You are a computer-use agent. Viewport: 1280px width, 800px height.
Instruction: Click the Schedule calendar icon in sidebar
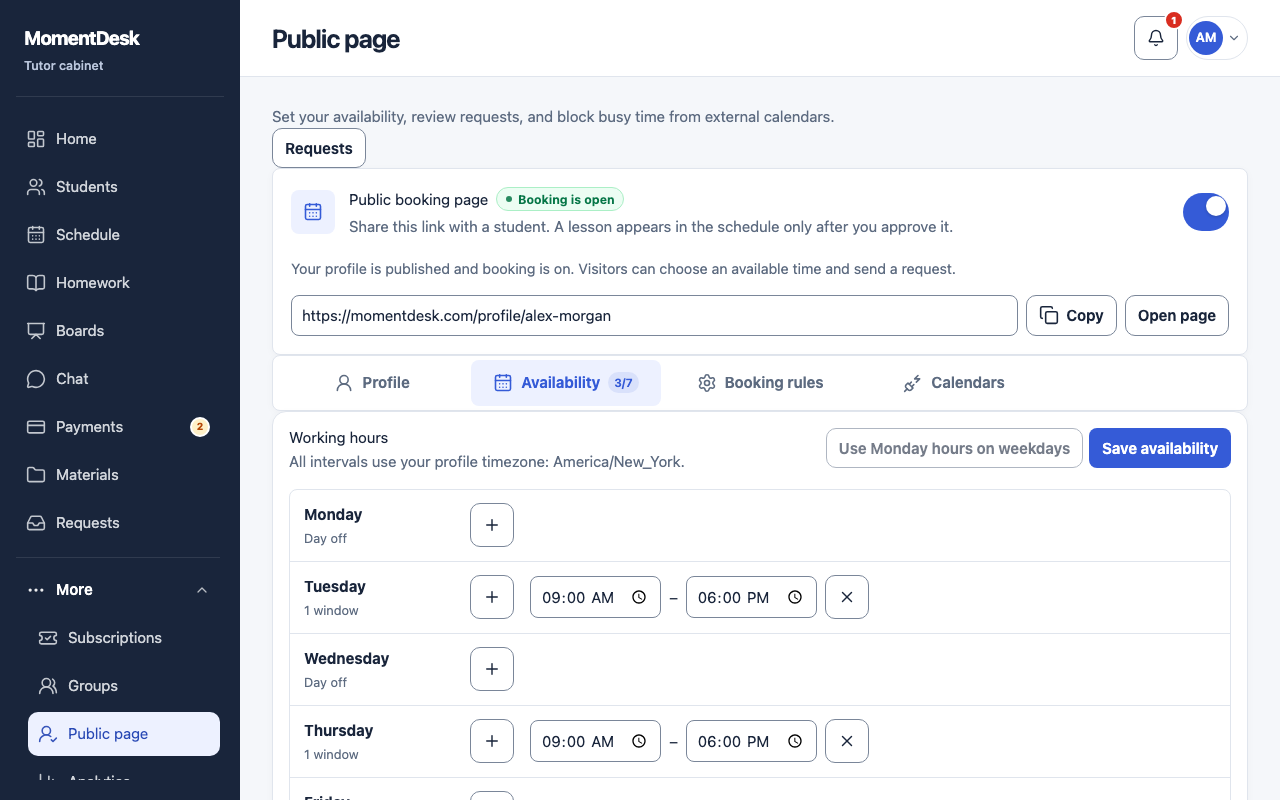(x=36, y=235)
